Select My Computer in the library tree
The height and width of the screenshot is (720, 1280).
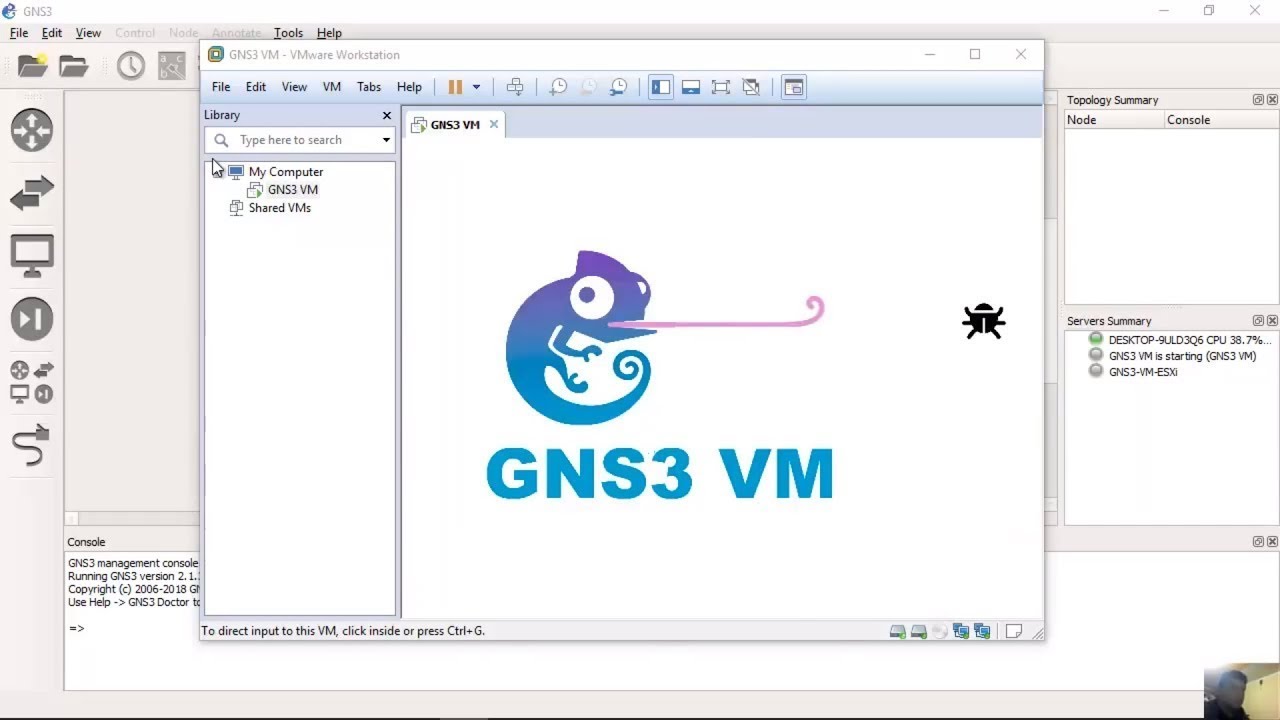tap(286, 172)
